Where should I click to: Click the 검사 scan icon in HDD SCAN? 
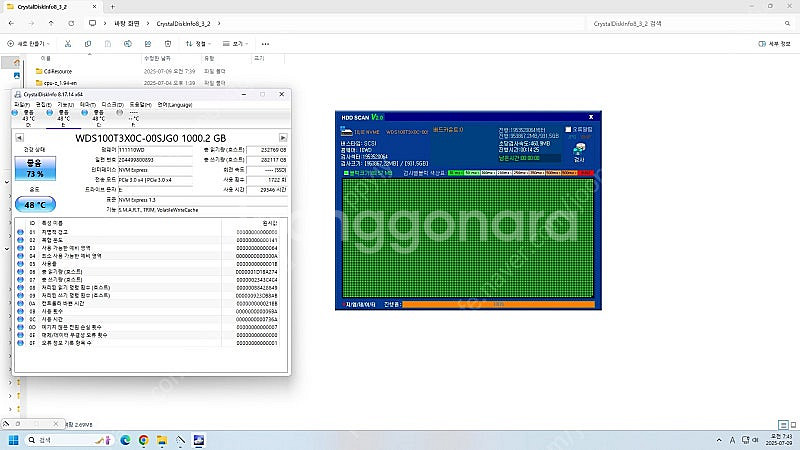click(x=579, y=152)
